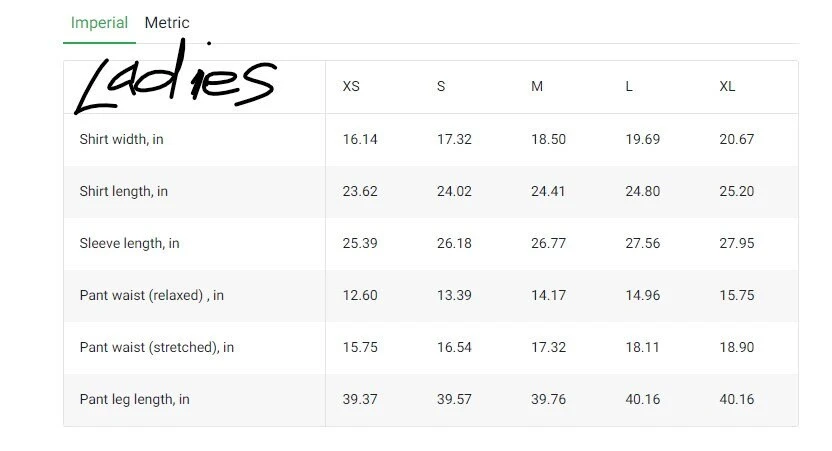Click the Pant waist (stretched) label
Screen dimensions: 832x451
[x=156, y=348]
